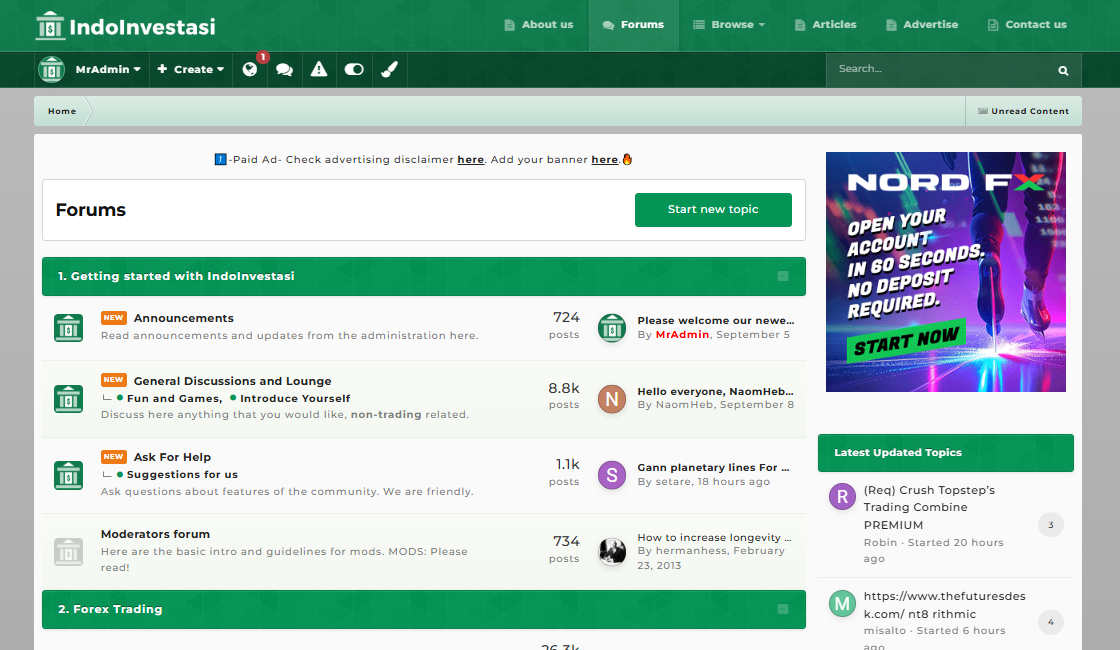This screenshot has height=650, width=1120.
Task: Open the notifications globe icon
Action: click(250, 70)
